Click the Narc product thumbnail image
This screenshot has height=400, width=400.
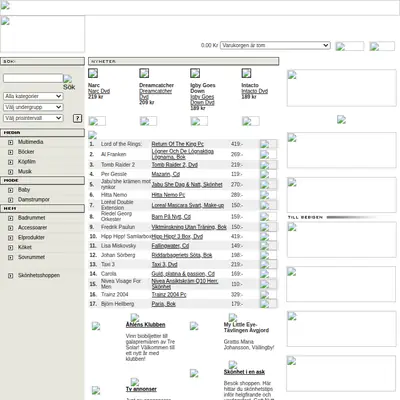pos(93,73)
